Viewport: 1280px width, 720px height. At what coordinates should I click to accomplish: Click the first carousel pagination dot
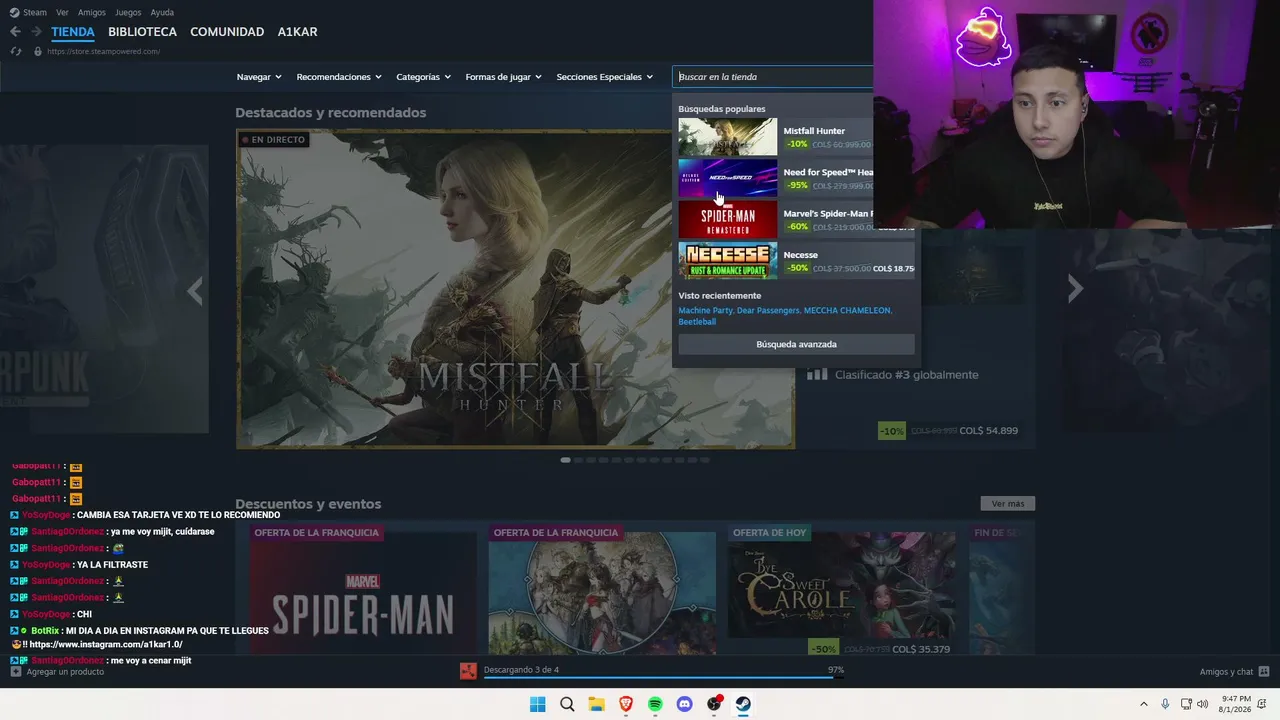[x=565, y=460]
